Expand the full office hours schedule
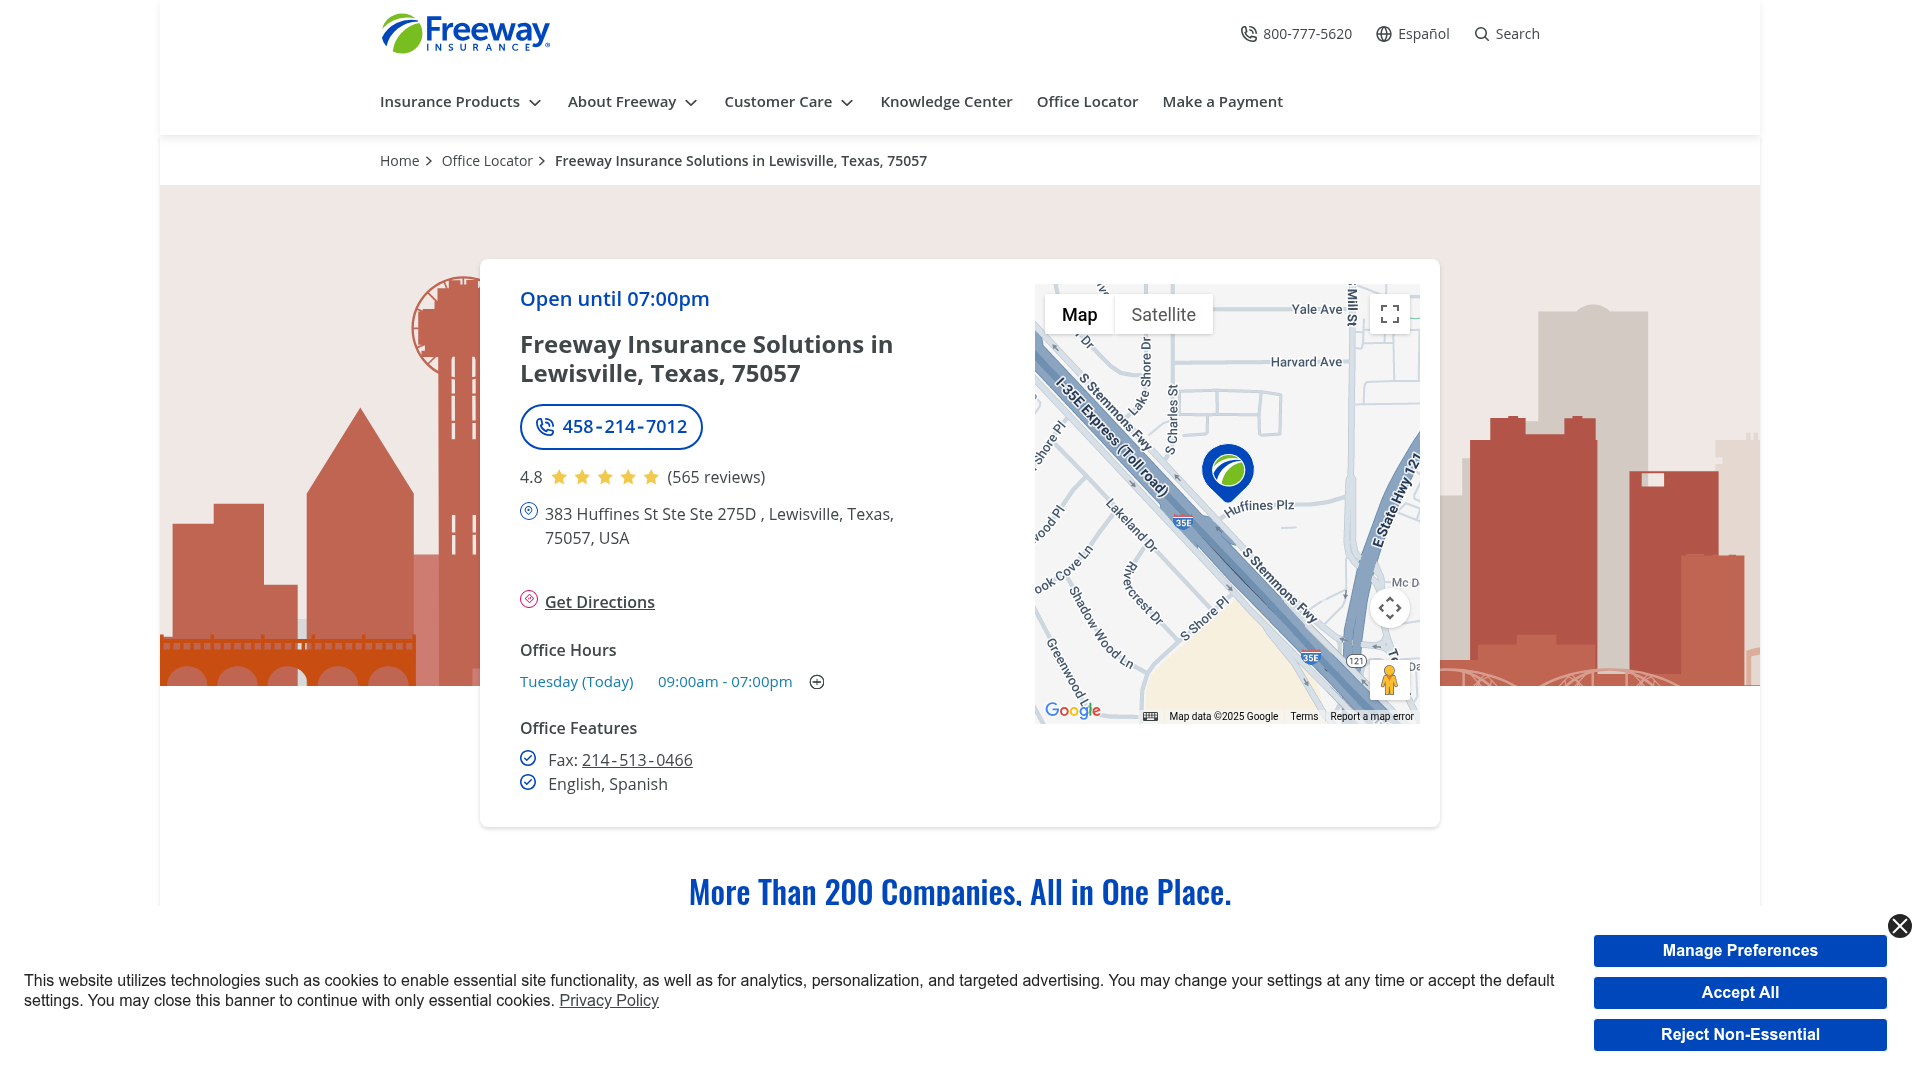The width and height of the screenshot is (1920, 1080). click(x=816, y=681)
